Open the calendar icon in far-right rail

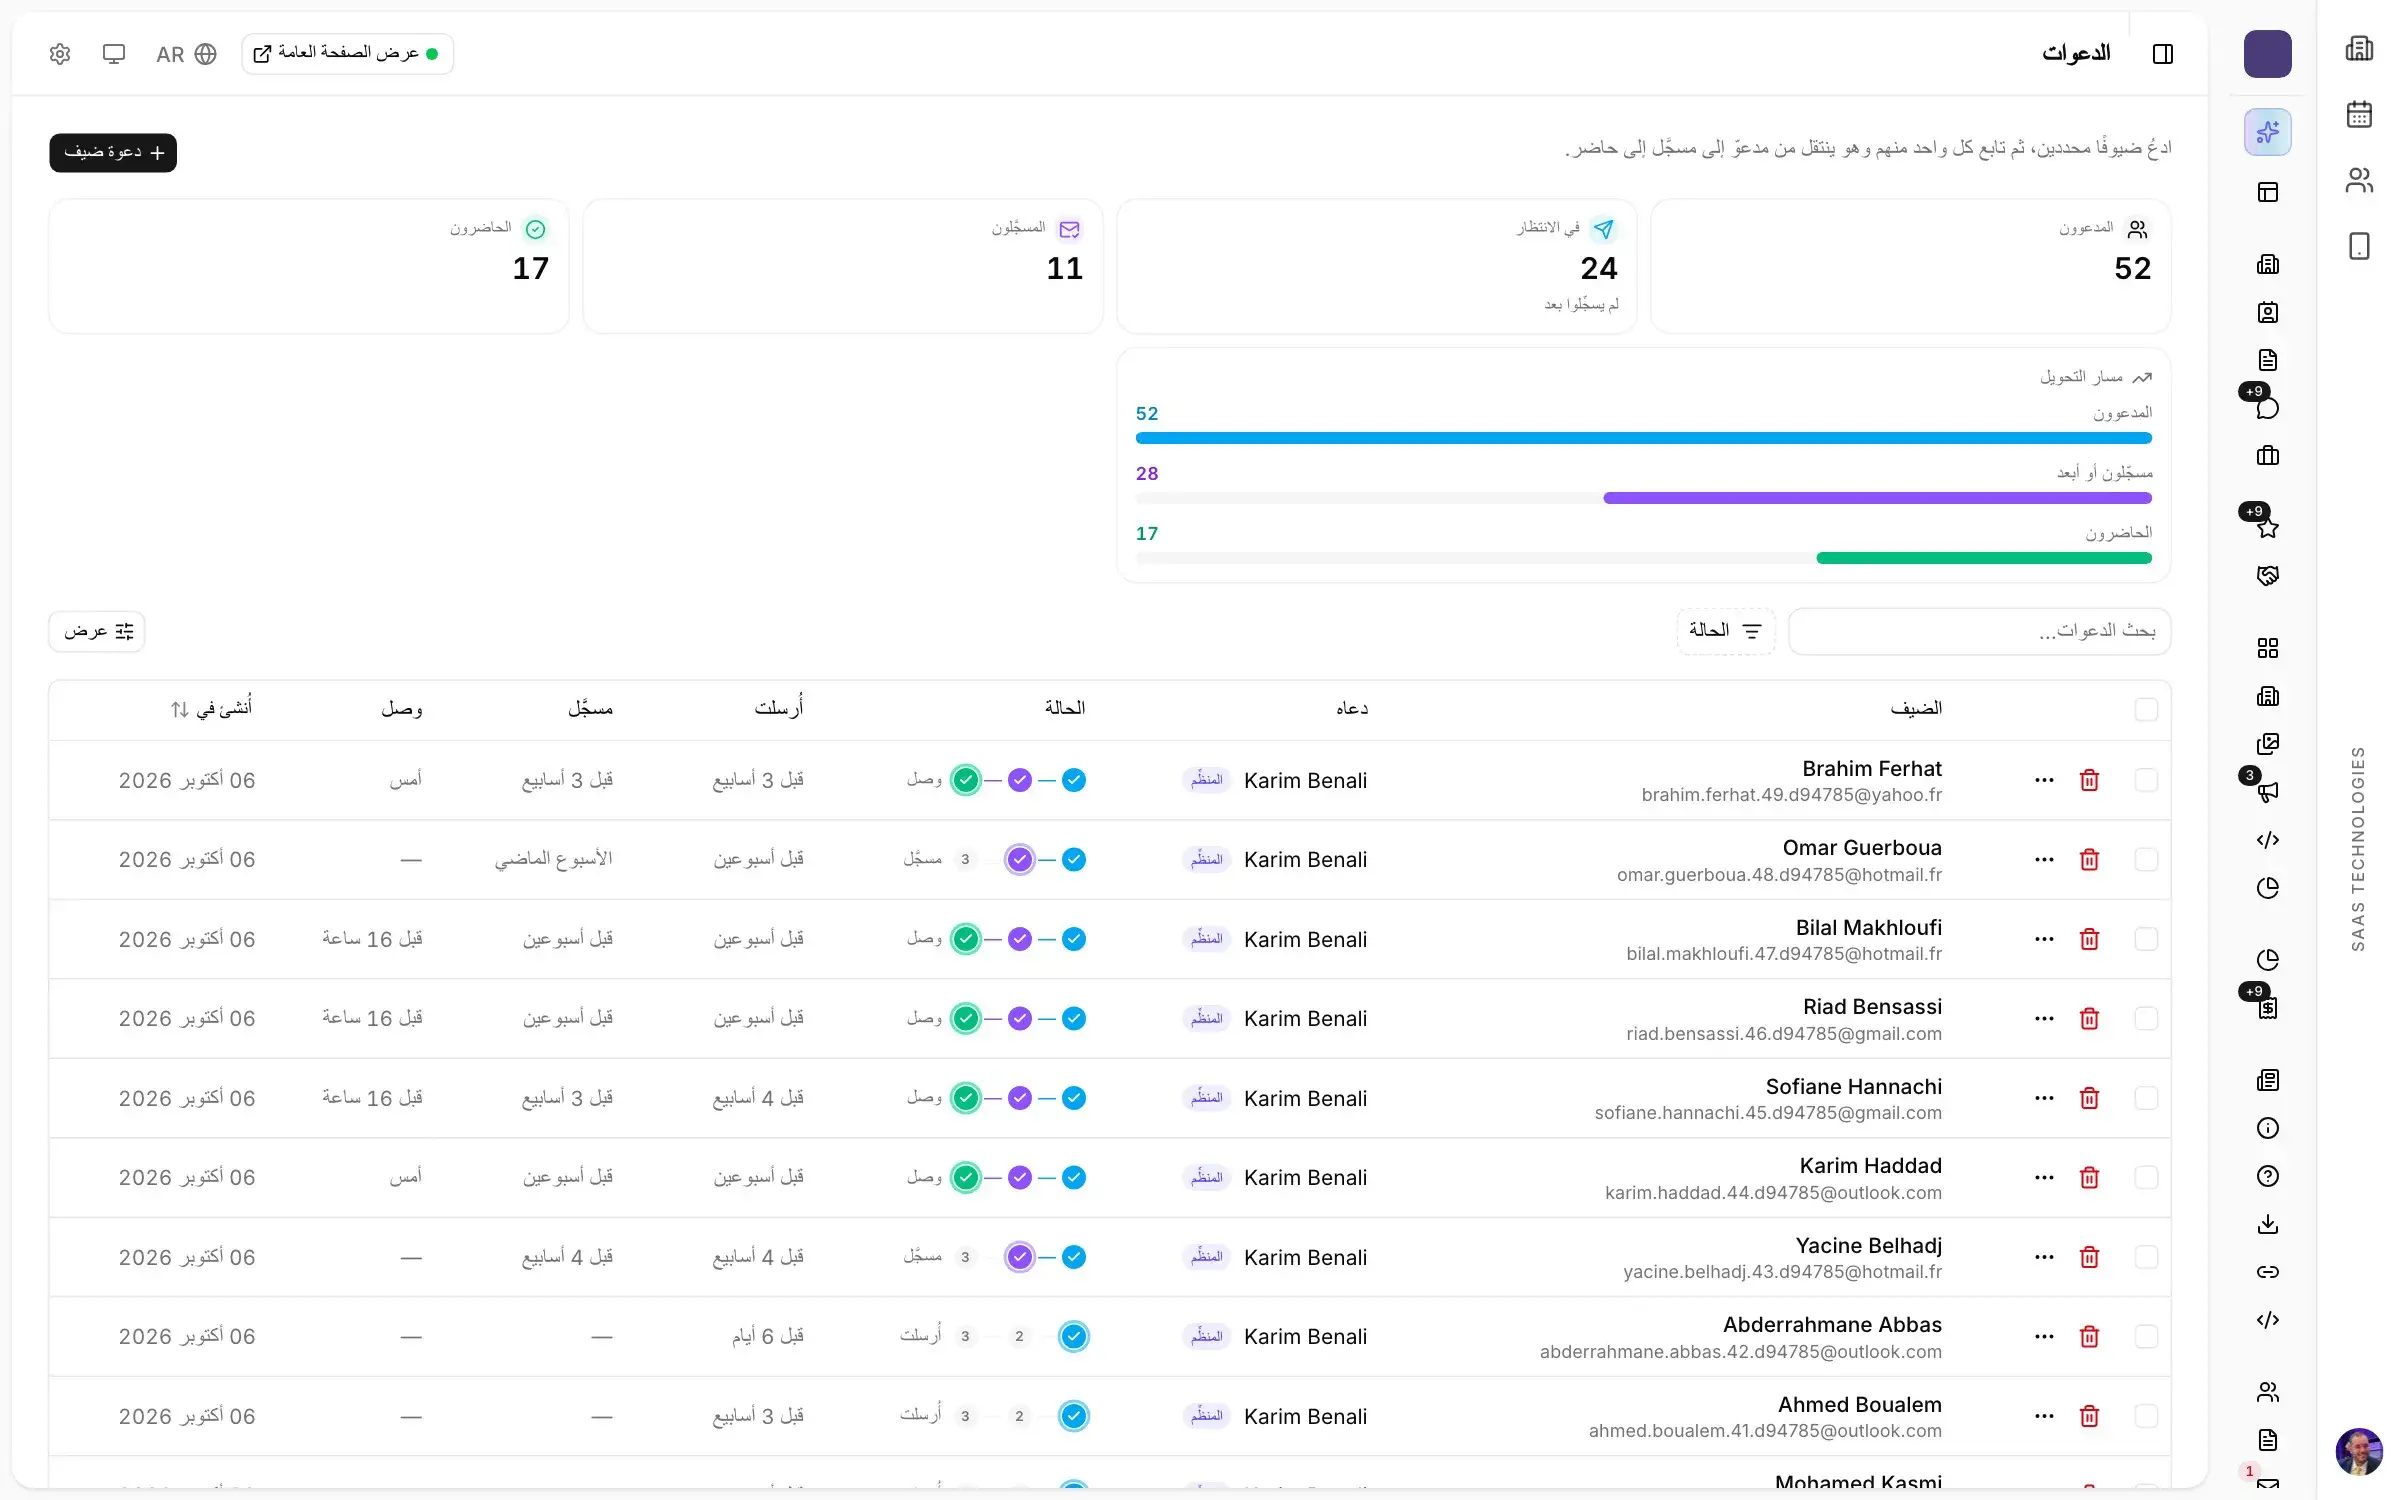(2359, 114)
